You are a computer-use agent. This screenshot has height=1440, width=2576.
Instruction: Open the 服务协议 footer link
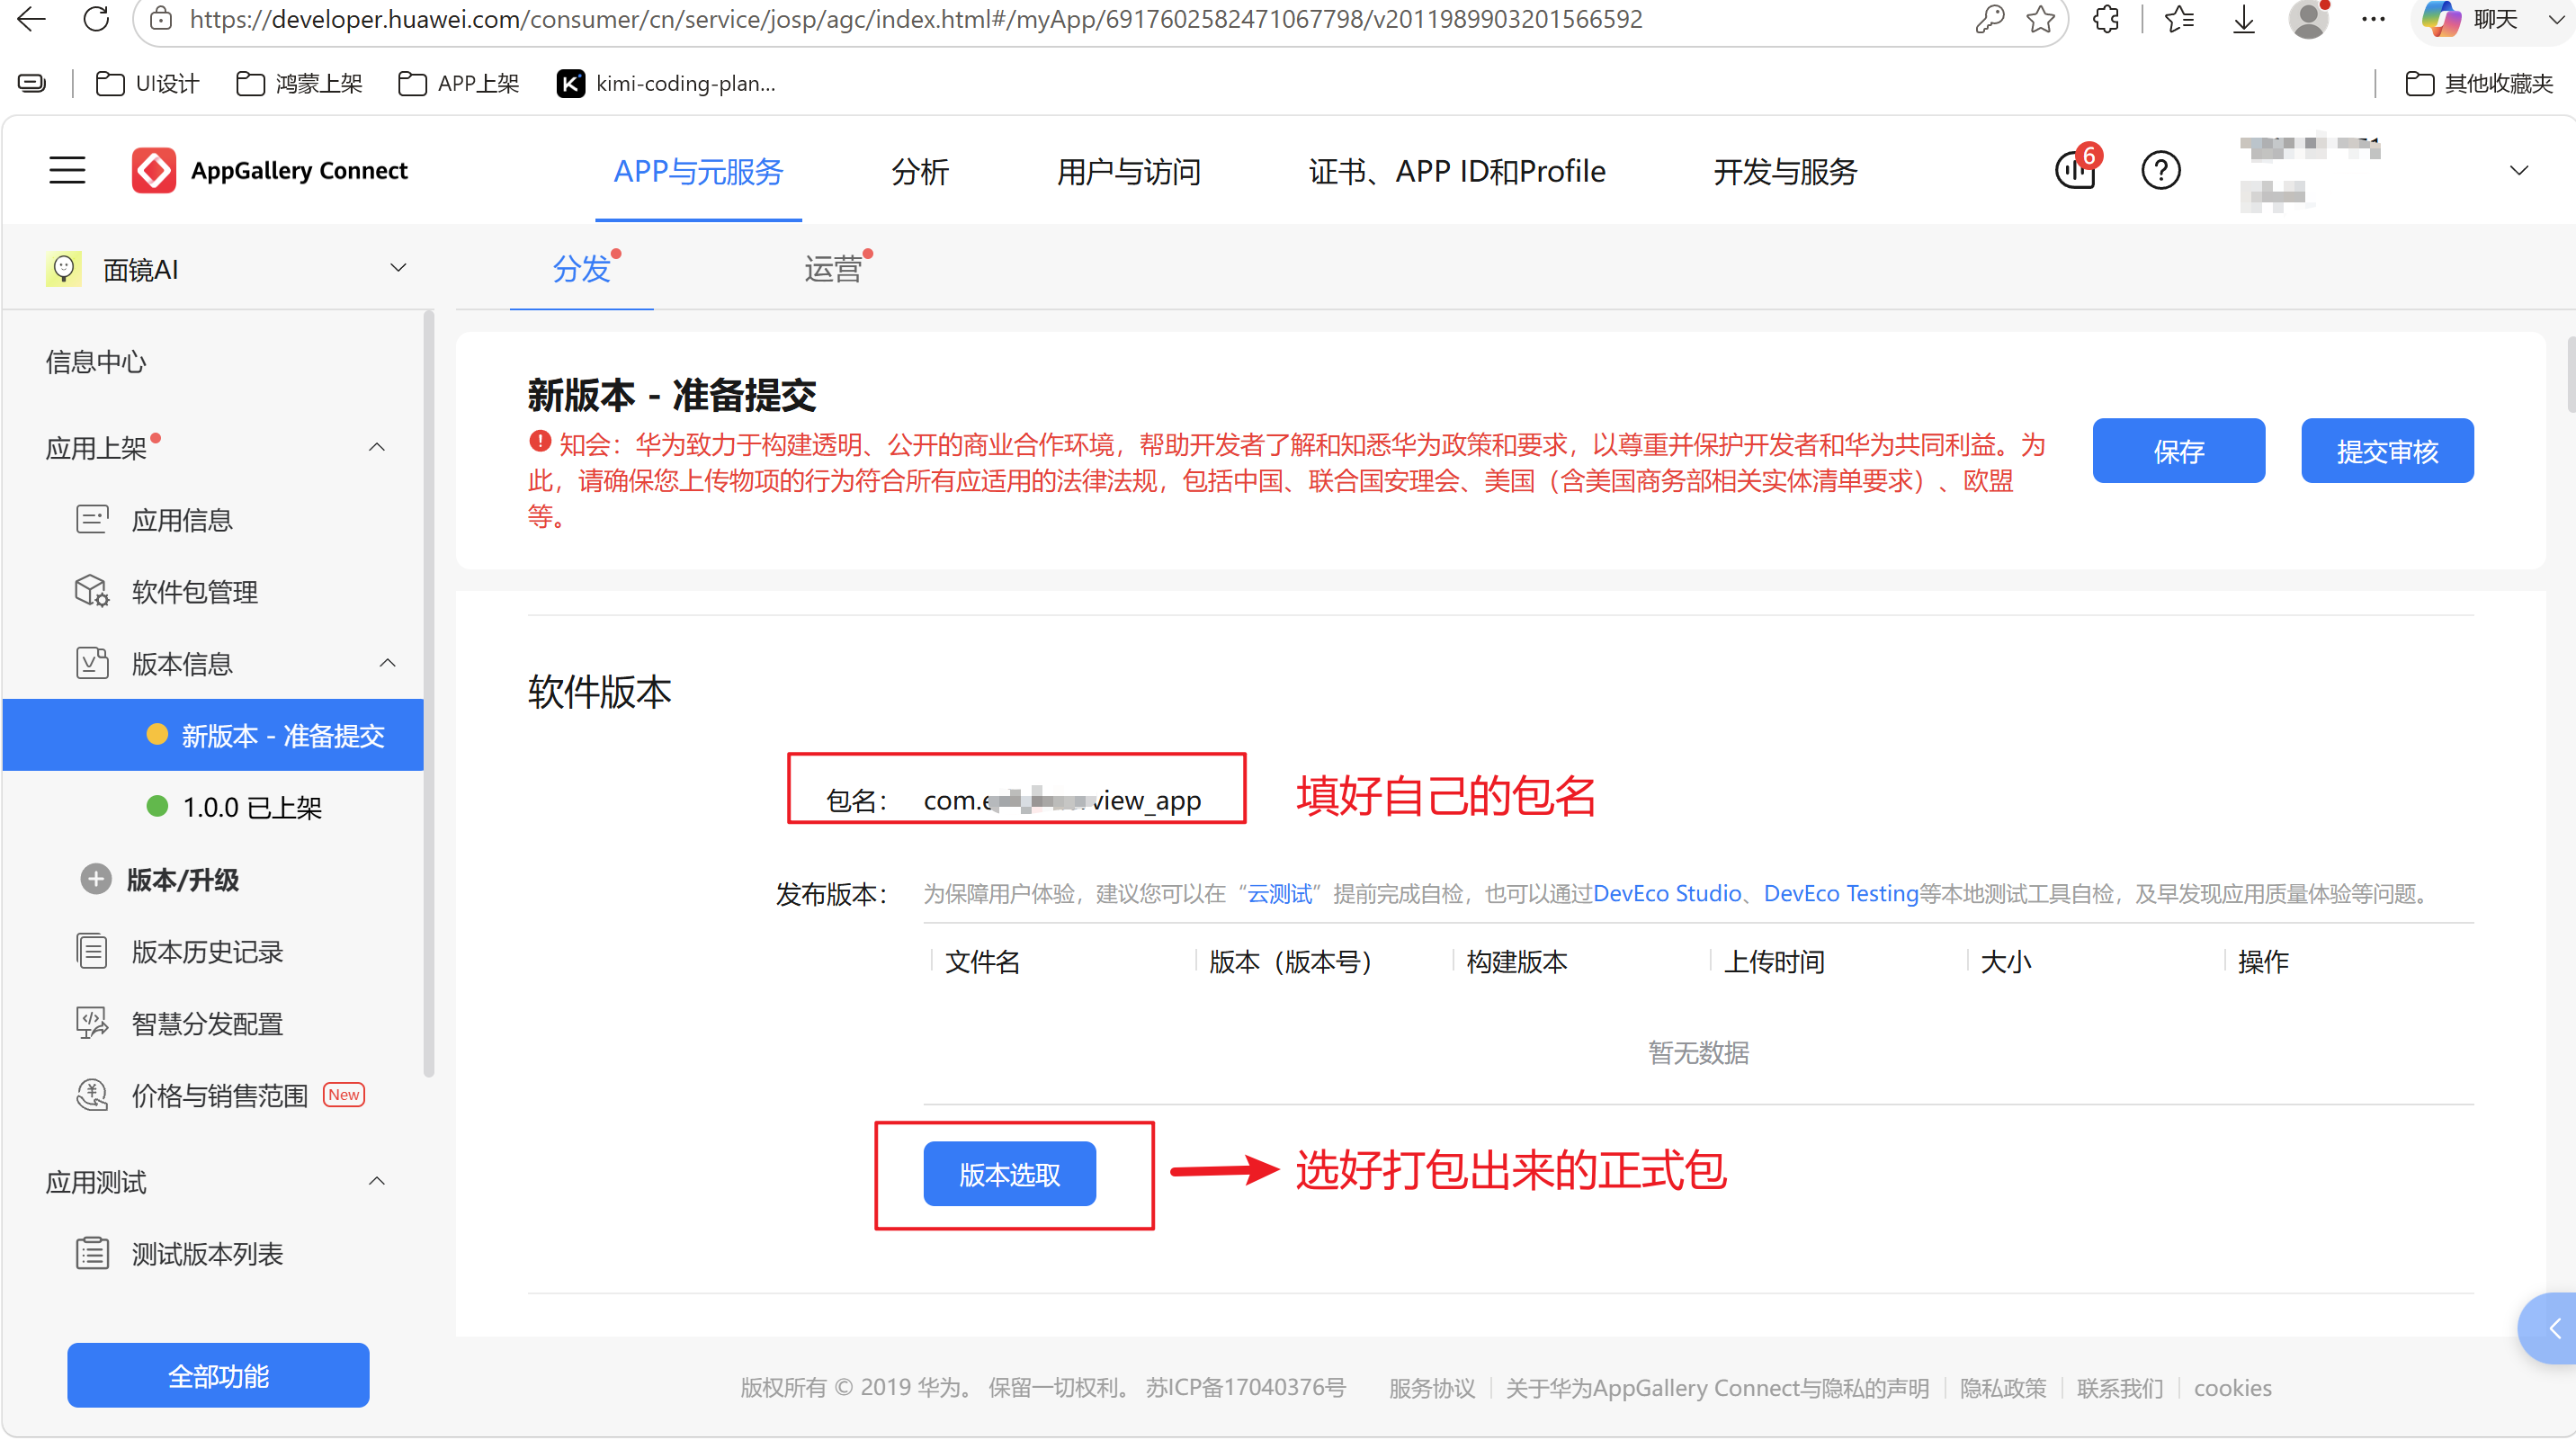[x=1431, y=1388]
